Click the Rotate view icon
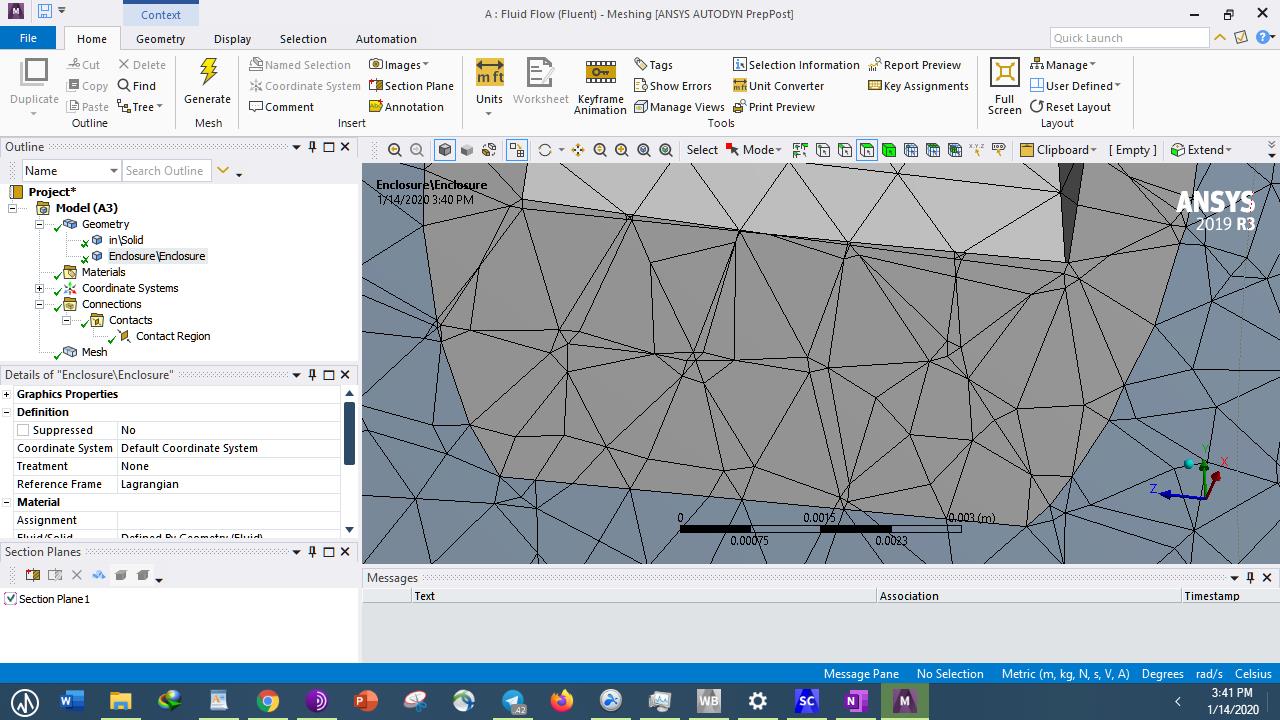 (x=544, y=150)
